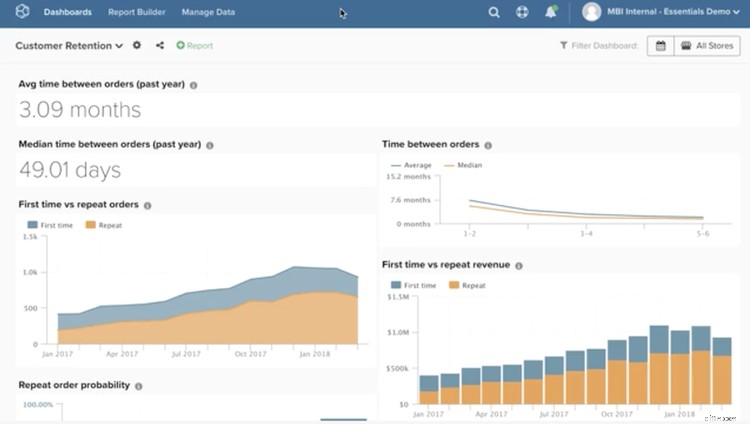Open the Manage Data menu
Image resolution: width=750 pixels, height=424 pixels.
(208, 13)
